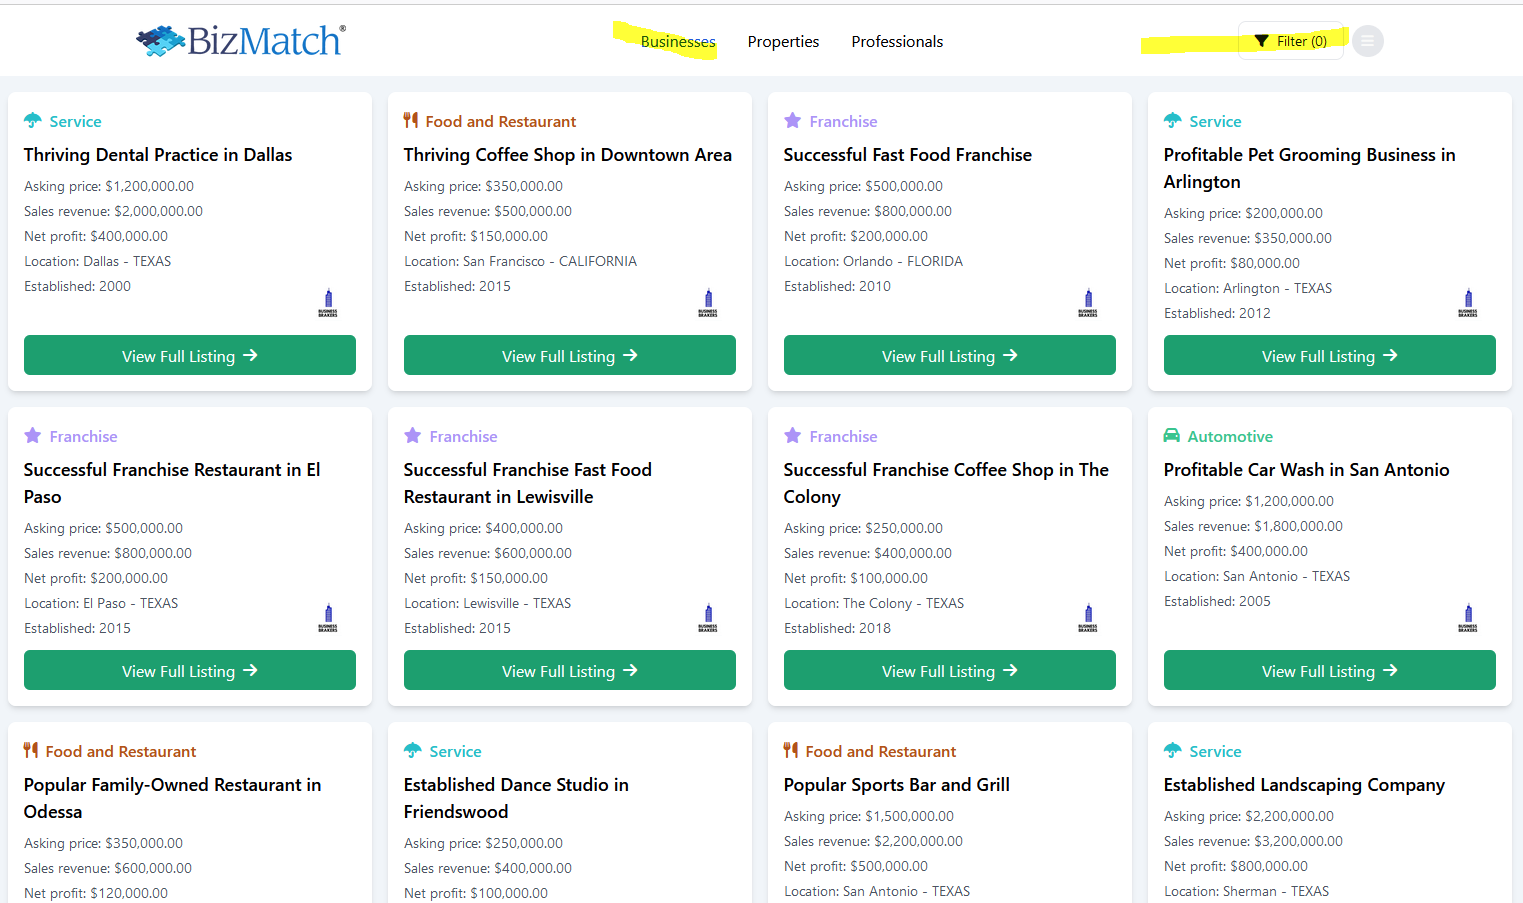Click broker logo on Dental Practice card
Viewport: 1523px width, 903px height.
[x=328, y=302]
